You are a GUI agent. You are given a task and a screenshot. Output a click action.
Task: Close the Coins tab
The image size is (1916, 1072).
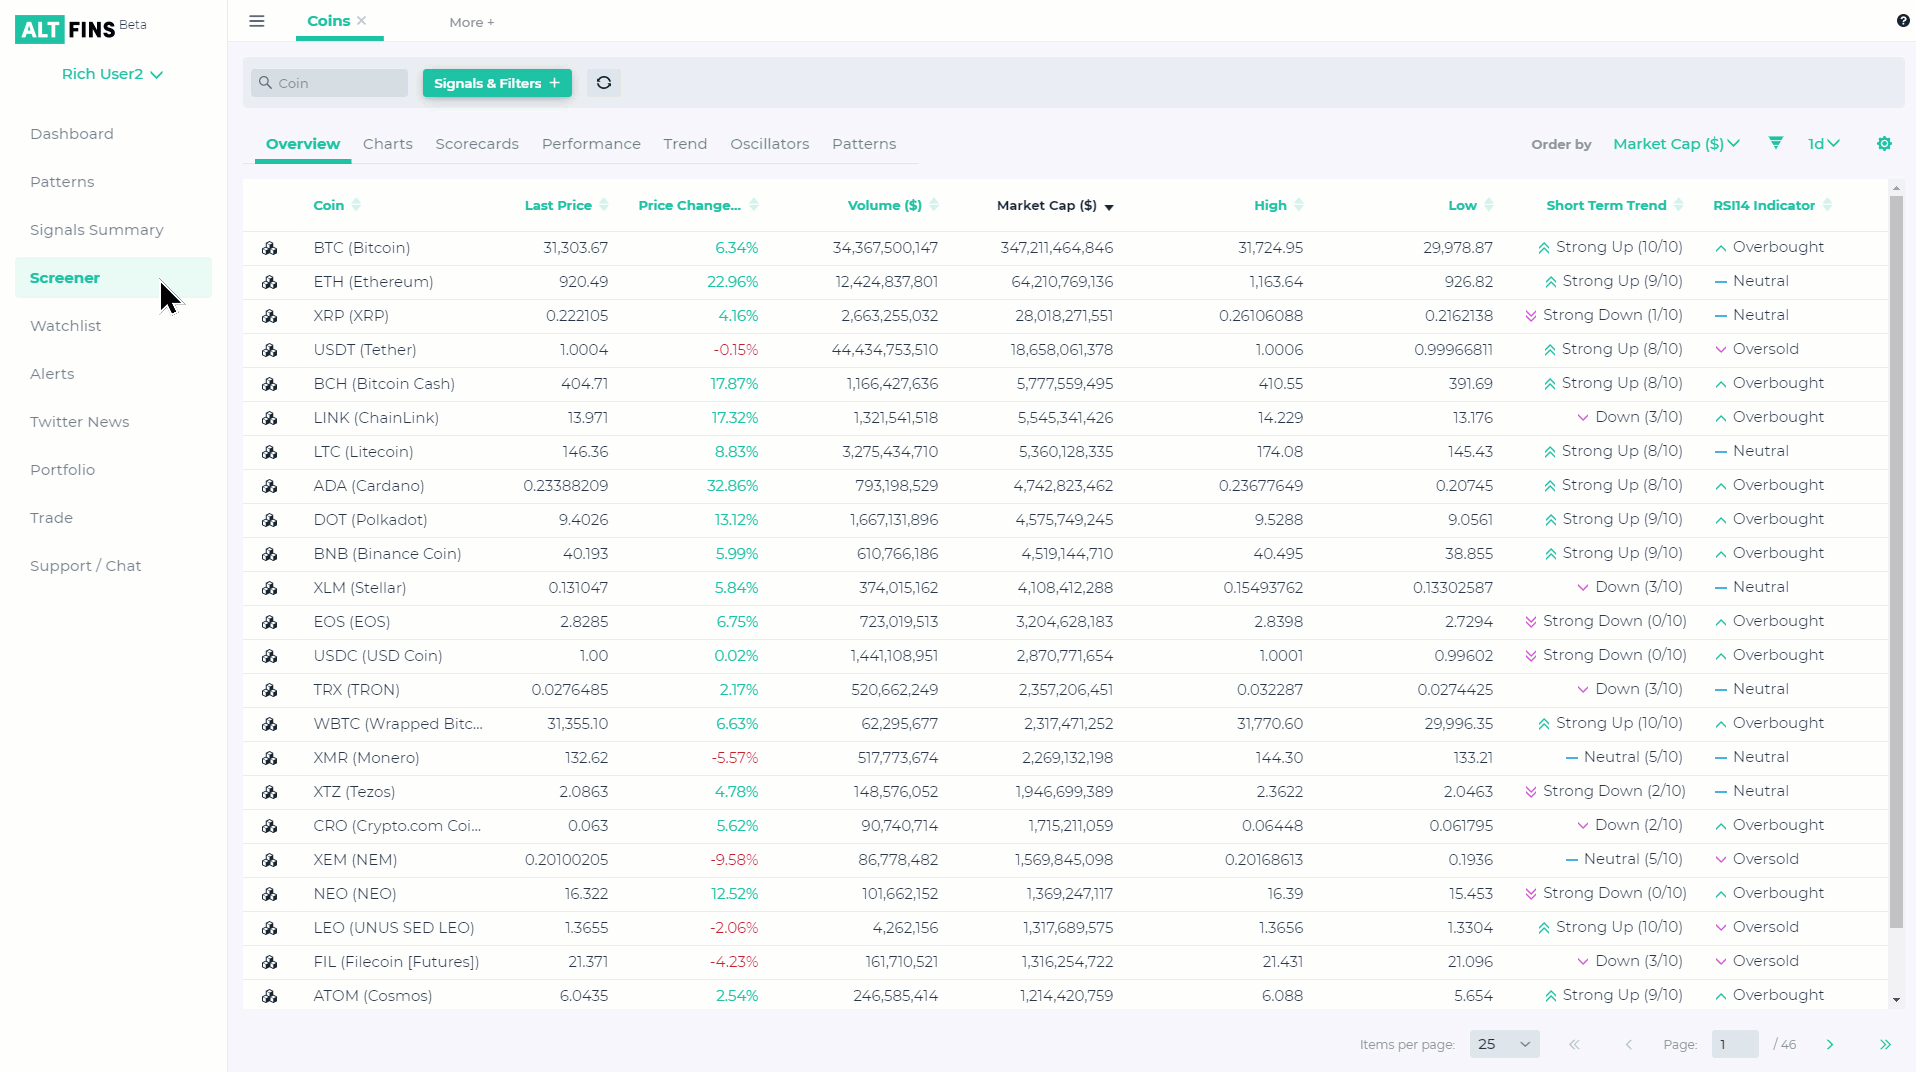tap(362, 20)
